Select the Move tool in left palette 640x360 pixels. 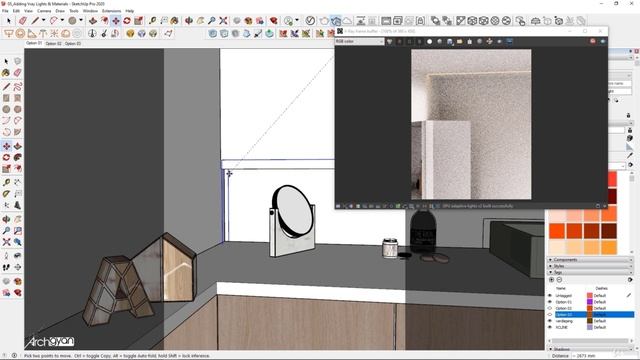pos(7,146)
